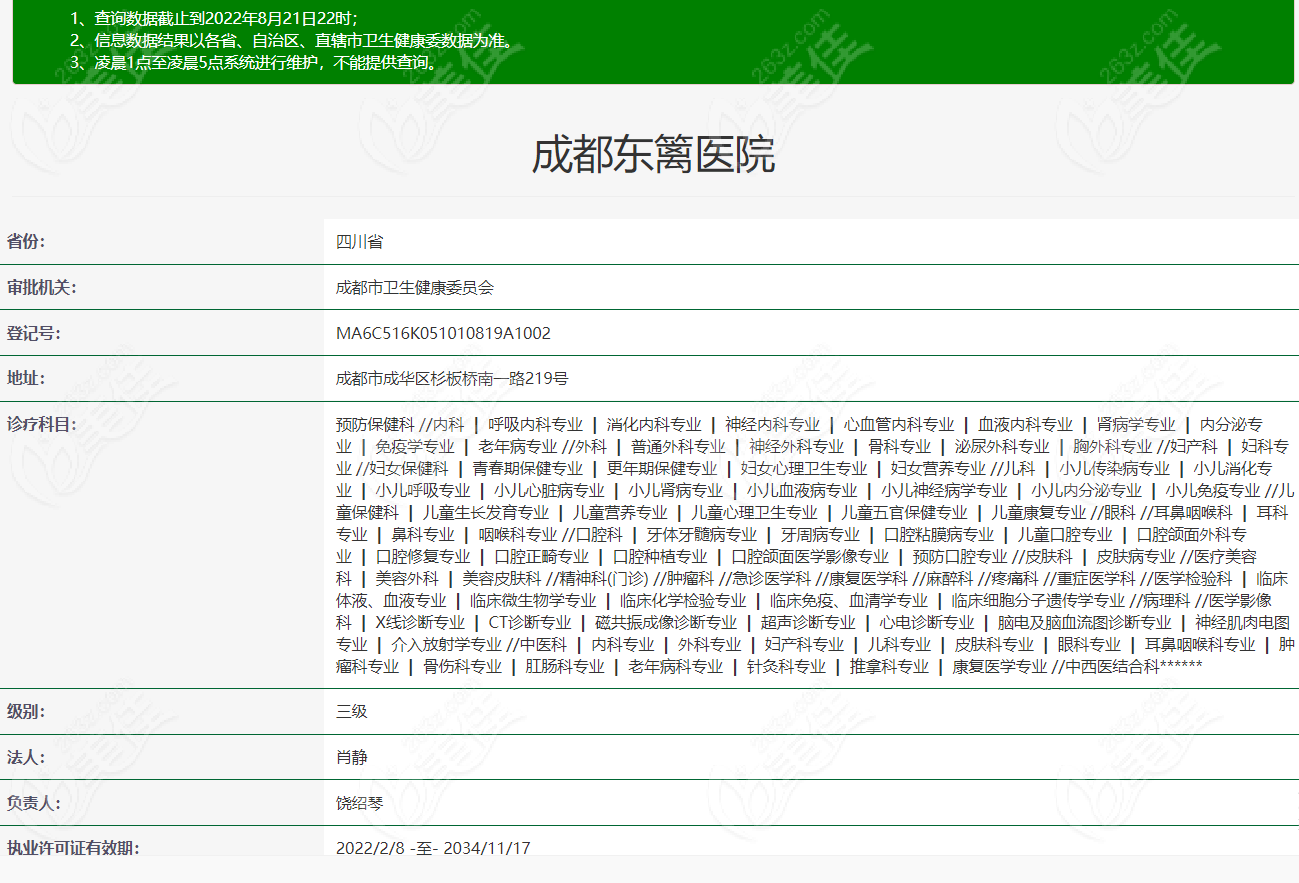Screen dimensions: 1299x883
Task: Click 血液内科专业 in the department list
Action: click(1025, 424)
